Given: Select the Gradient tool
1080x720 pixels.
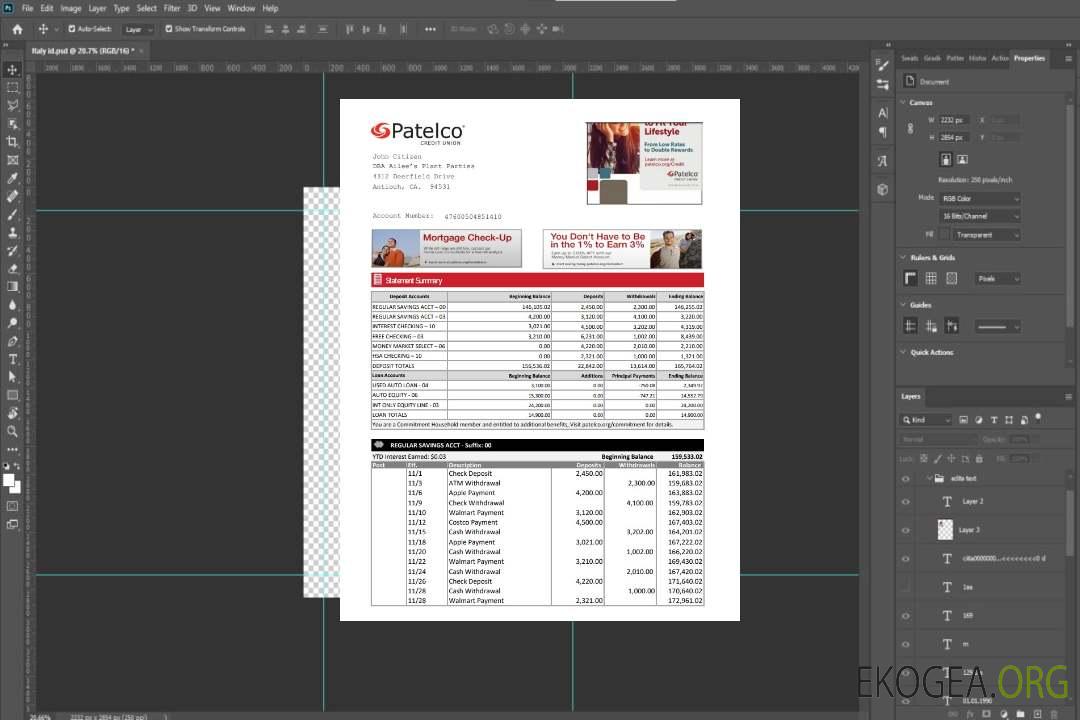Looking at the screenshot, I should click(12, 287).
